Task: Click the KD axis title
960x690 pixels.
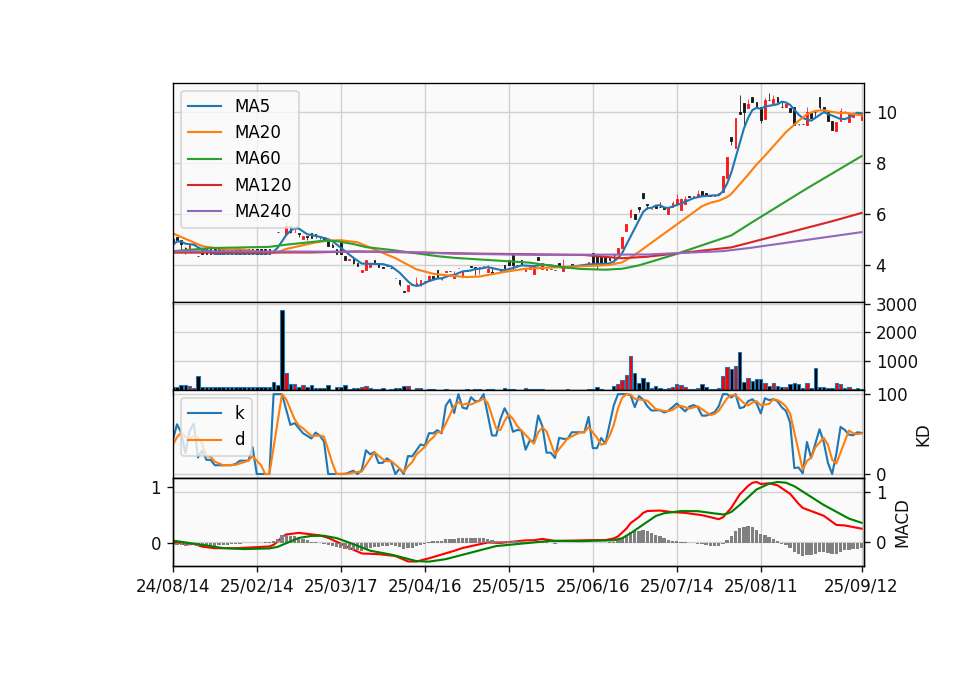Action: [923, 436]
